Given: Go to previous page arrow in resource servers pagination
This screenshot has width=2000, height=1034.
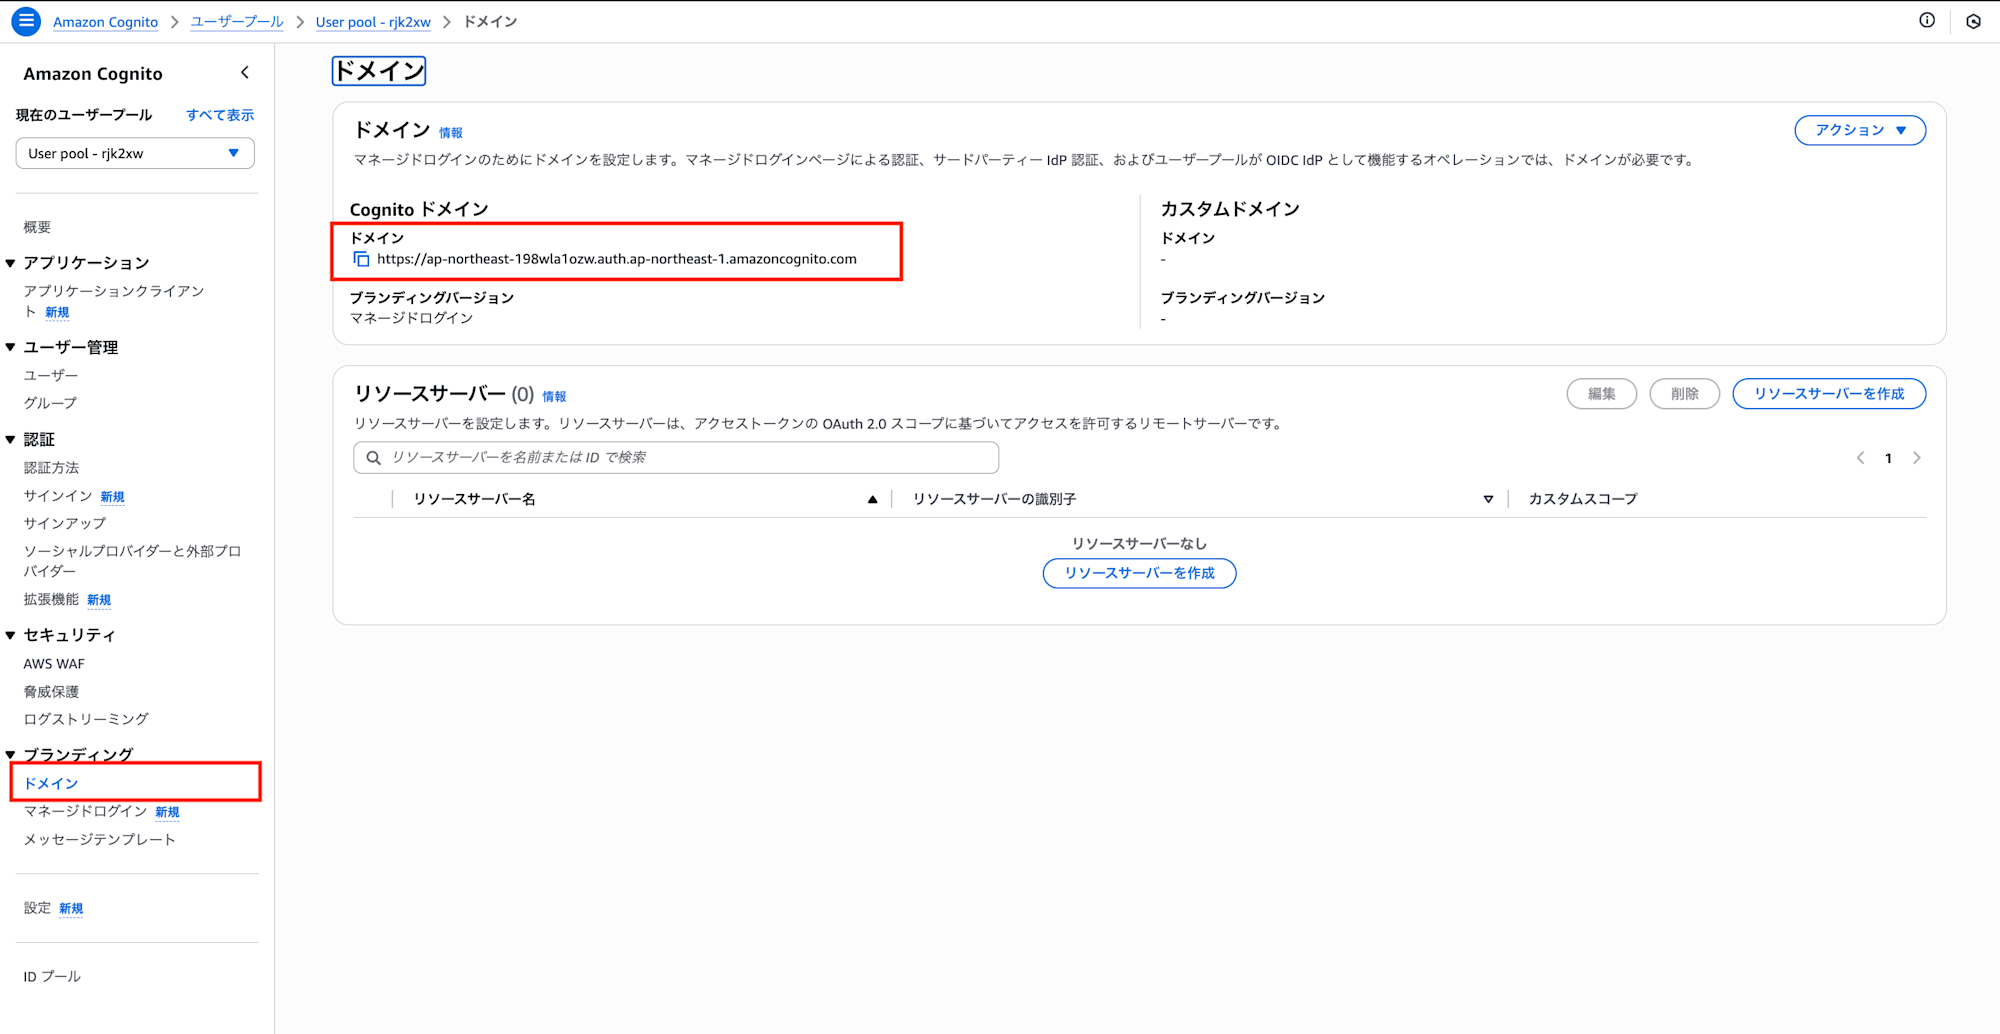Looking at the screenshot, I should (1860, 458).
